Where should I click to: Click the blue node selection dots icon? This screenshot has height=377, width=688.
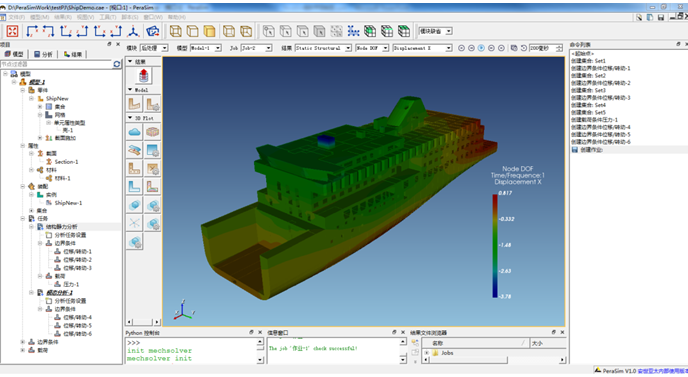353,31
